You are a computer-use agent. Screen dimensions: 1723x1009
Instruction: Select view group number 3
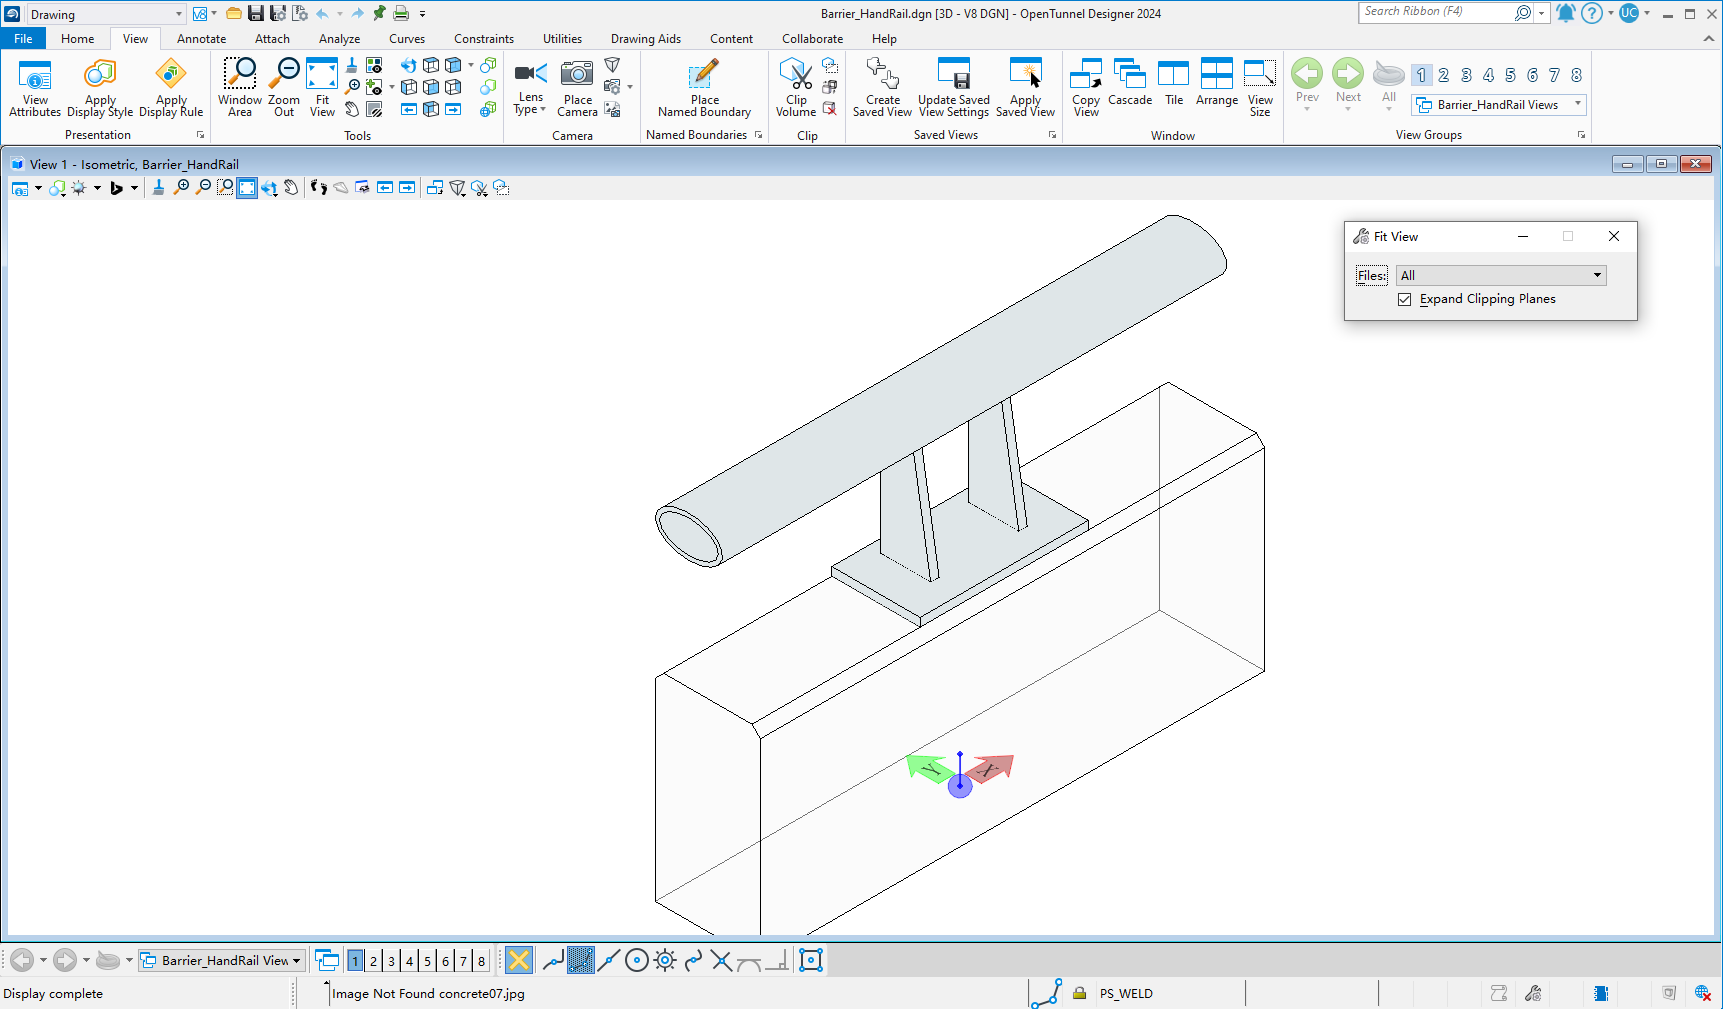click(1465, 74)
